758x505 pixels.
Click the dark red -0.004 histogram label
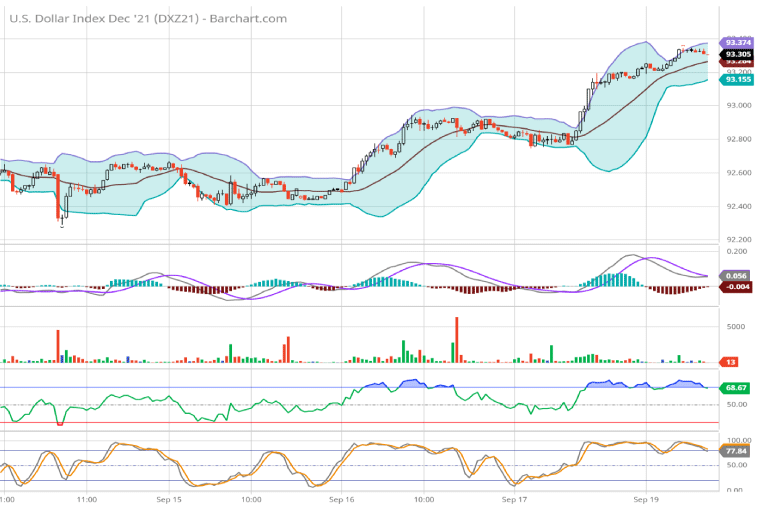[738, 287]
